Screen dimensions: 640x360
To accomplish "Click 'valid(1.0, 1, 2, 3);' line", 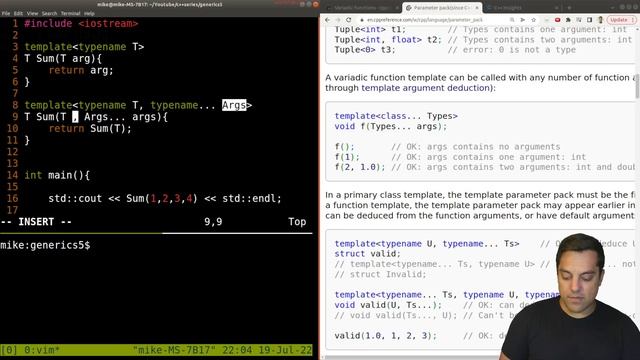I will pyautogui.click(x=385, y=336).
